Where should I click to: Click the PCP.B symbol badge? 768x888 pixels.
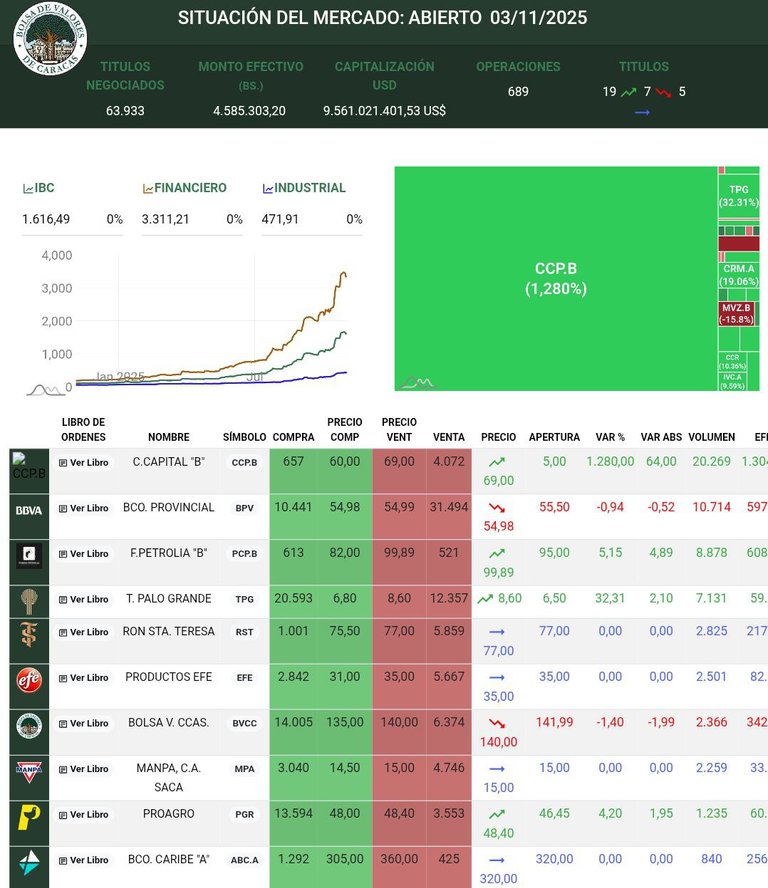click(x=244, y=554)
